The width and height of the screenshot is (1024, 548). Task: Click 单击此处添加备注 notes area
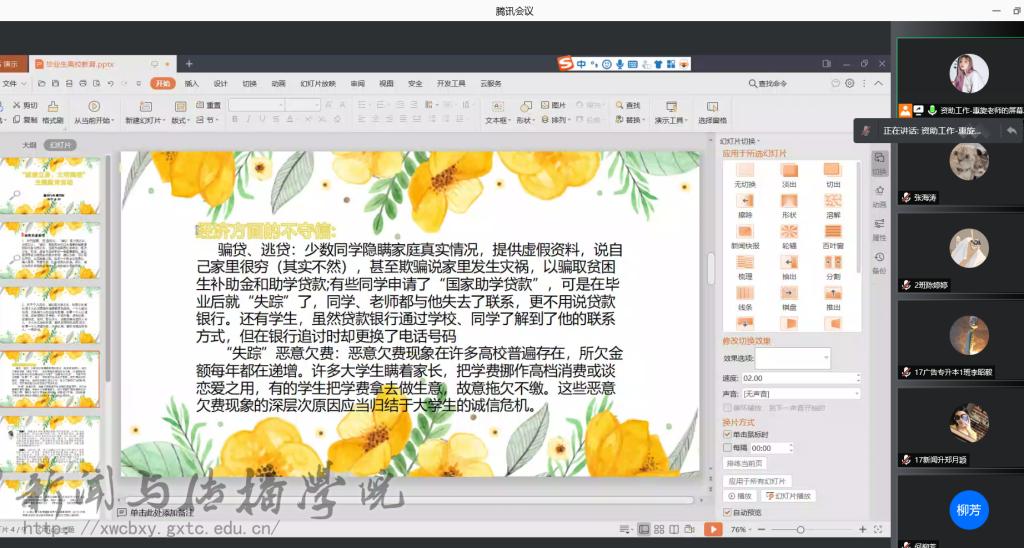[163, 513]
